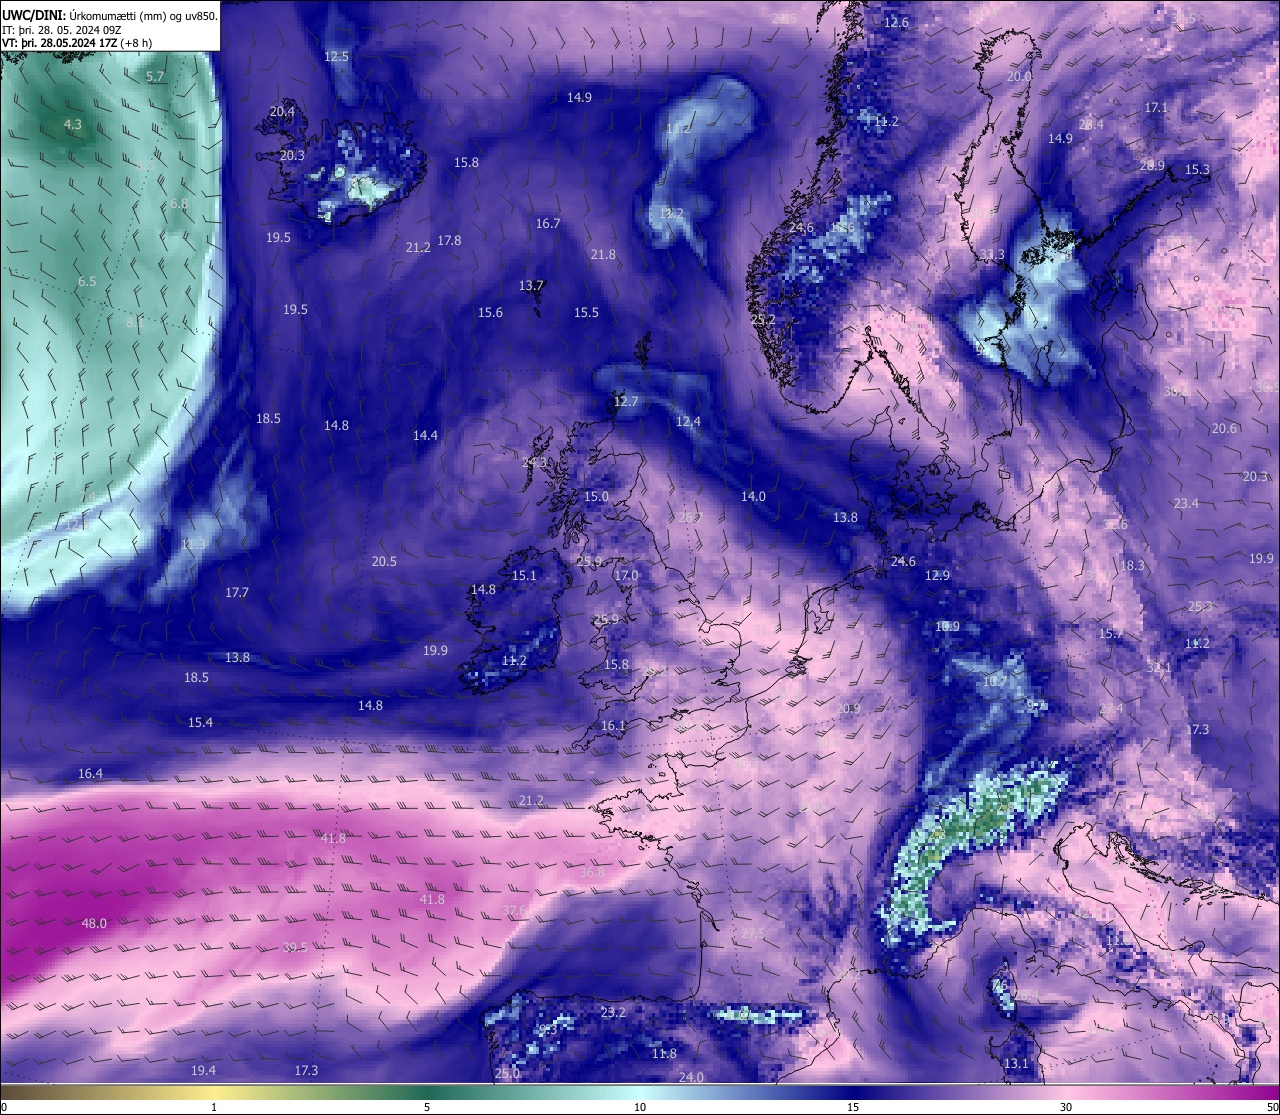
Task: Click the value 16.4 on the map
Action: (x=90, y=773)
